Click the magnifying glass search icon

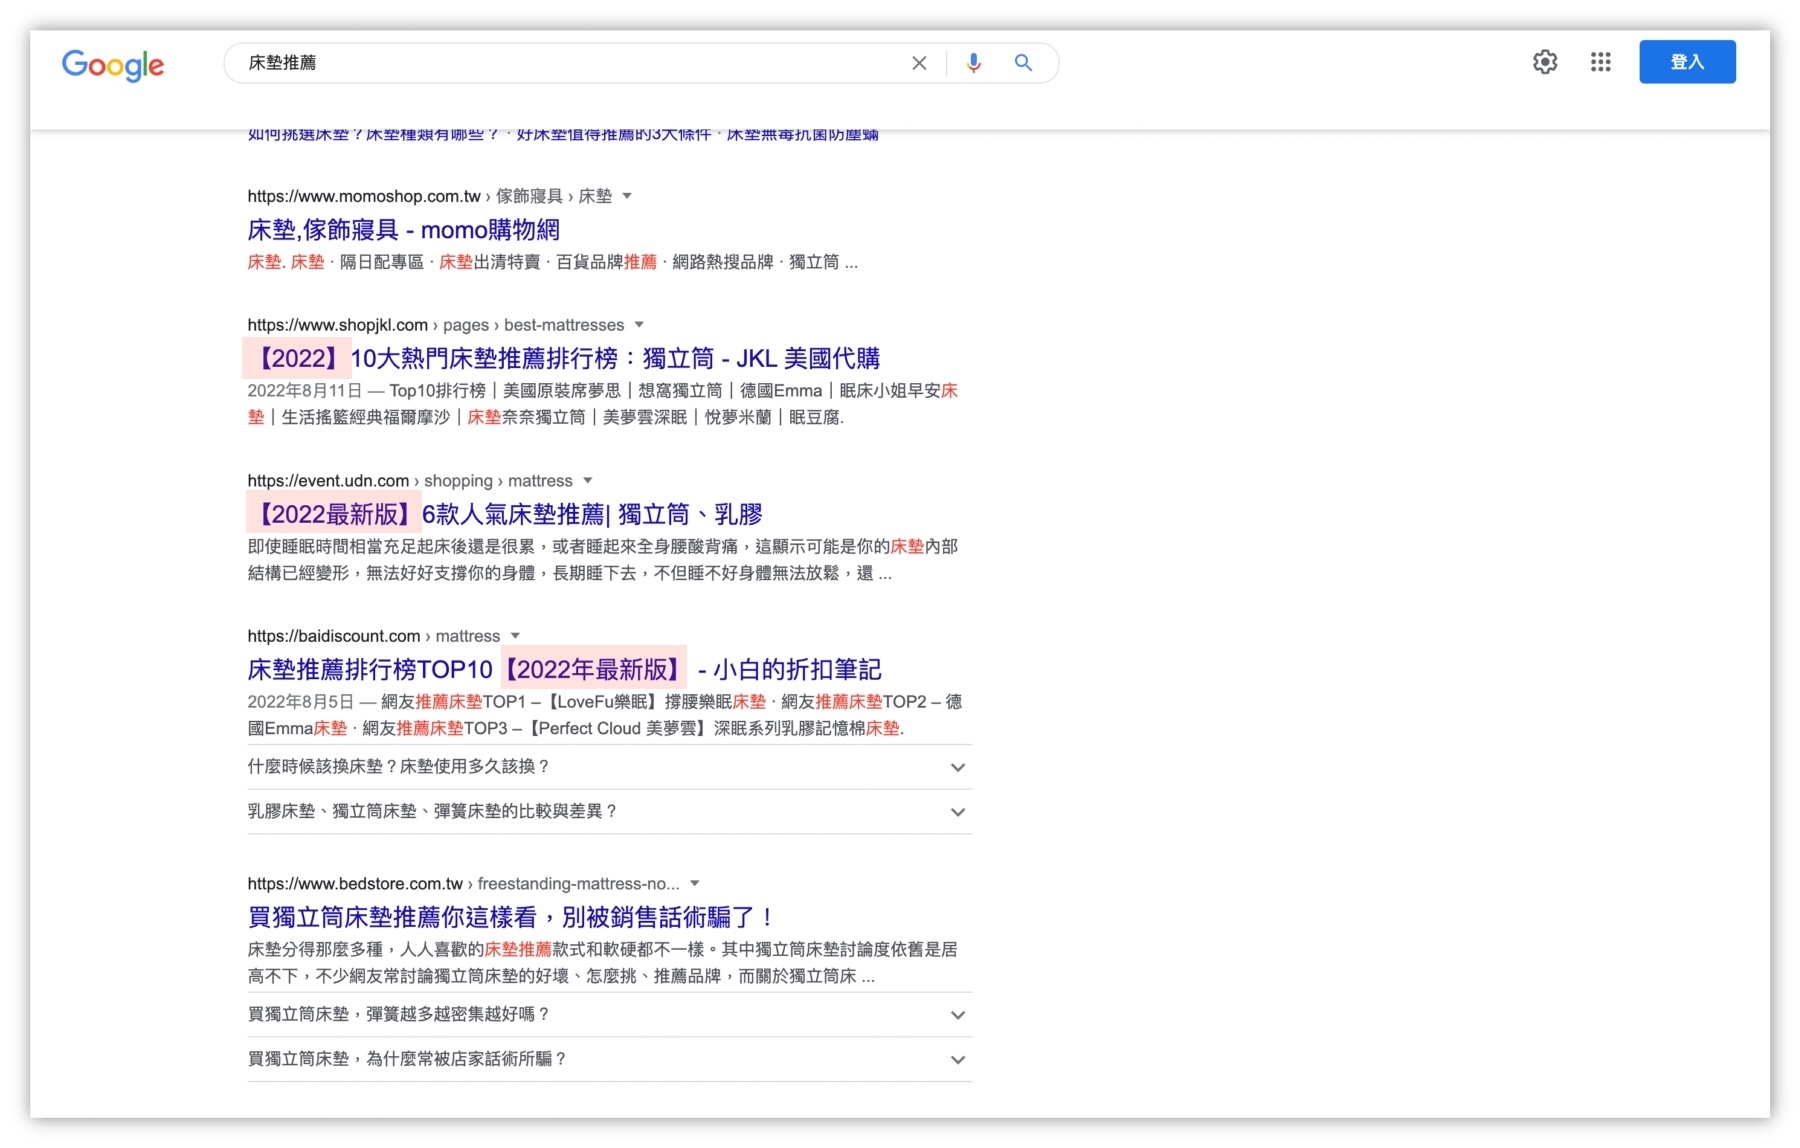point(1022,62)
